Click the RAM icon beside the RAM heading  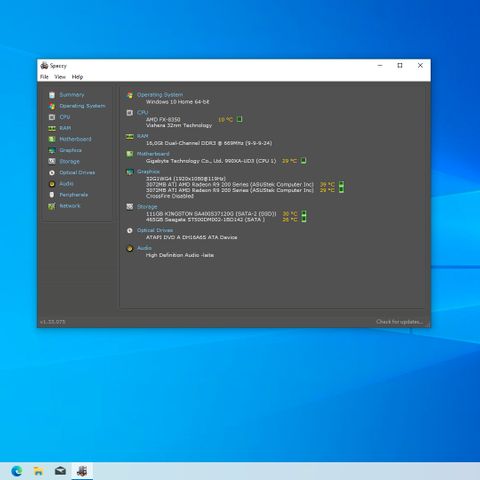click(130, 136)
